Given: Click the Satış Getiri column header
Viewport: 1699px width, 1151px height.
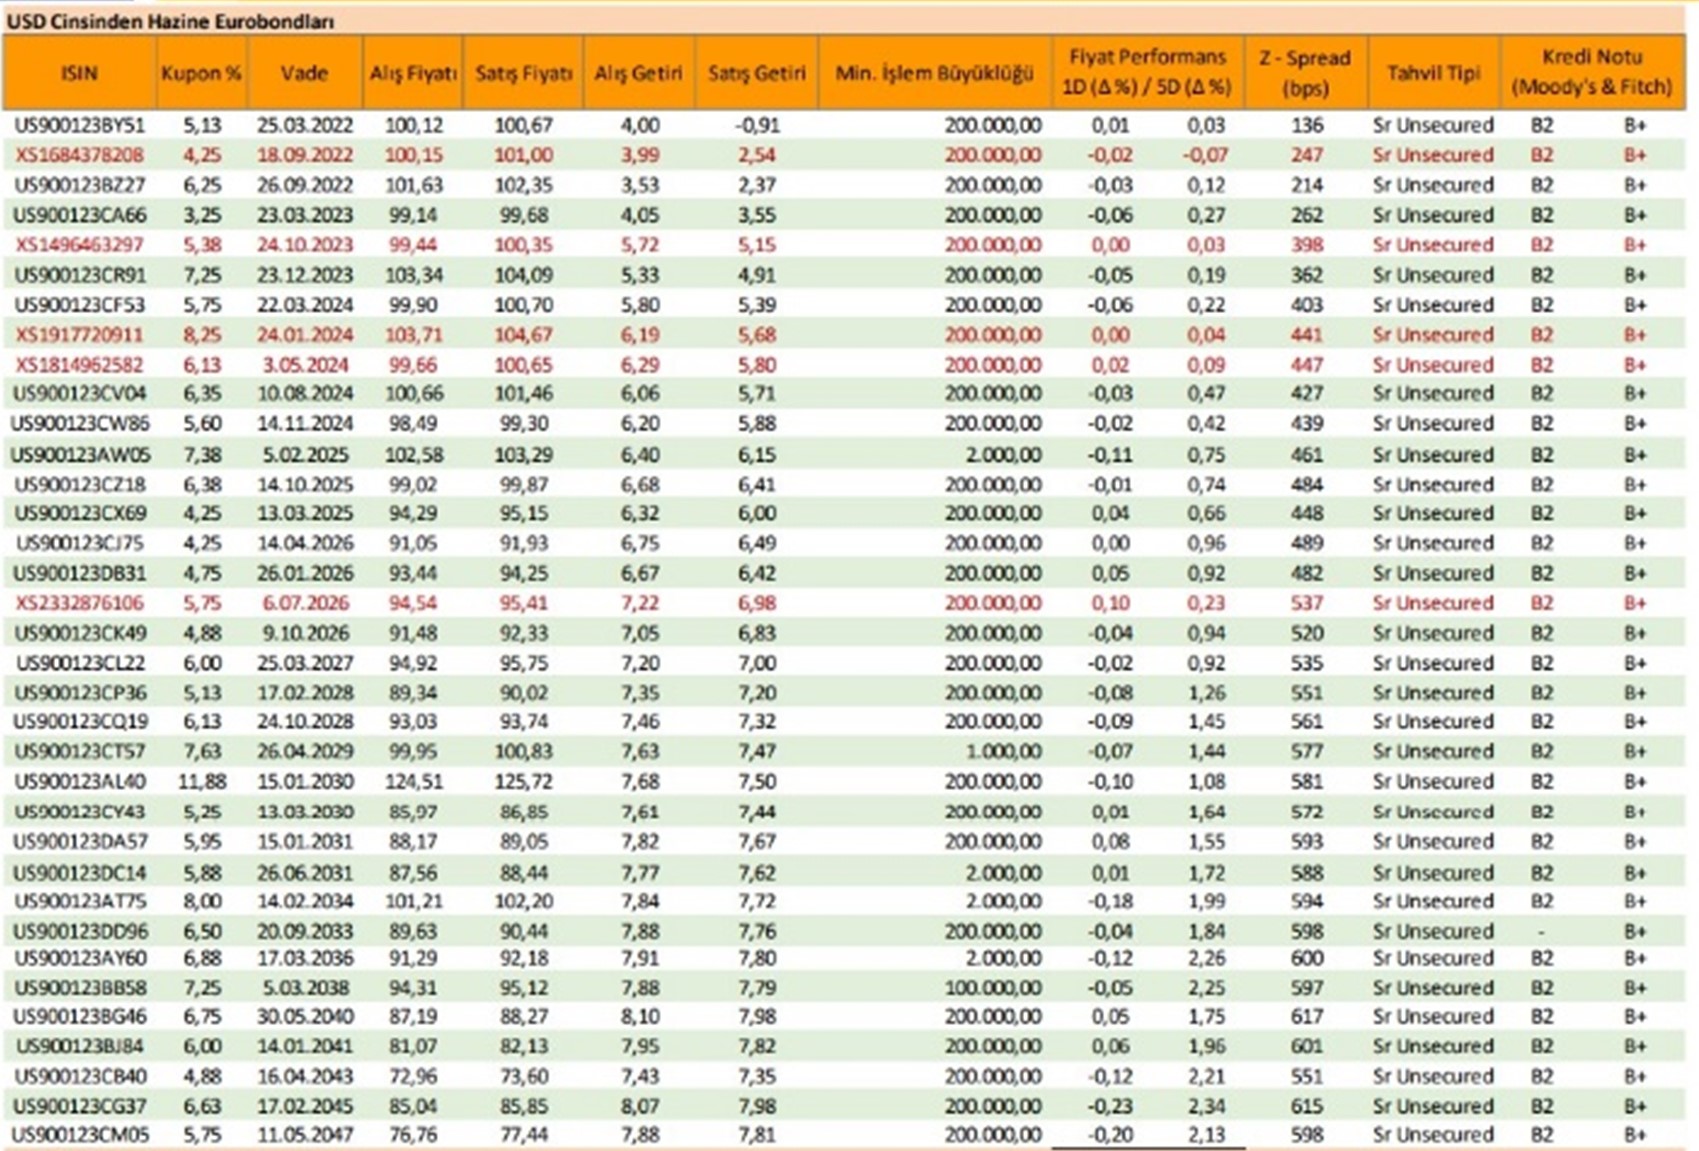Looking at the screenshot, I should tap(757, 73).
